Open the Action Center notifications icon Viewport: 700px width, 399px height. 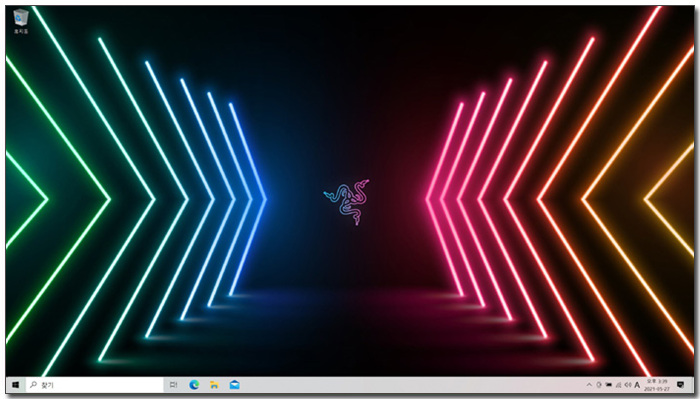click(x=680, y=385)
